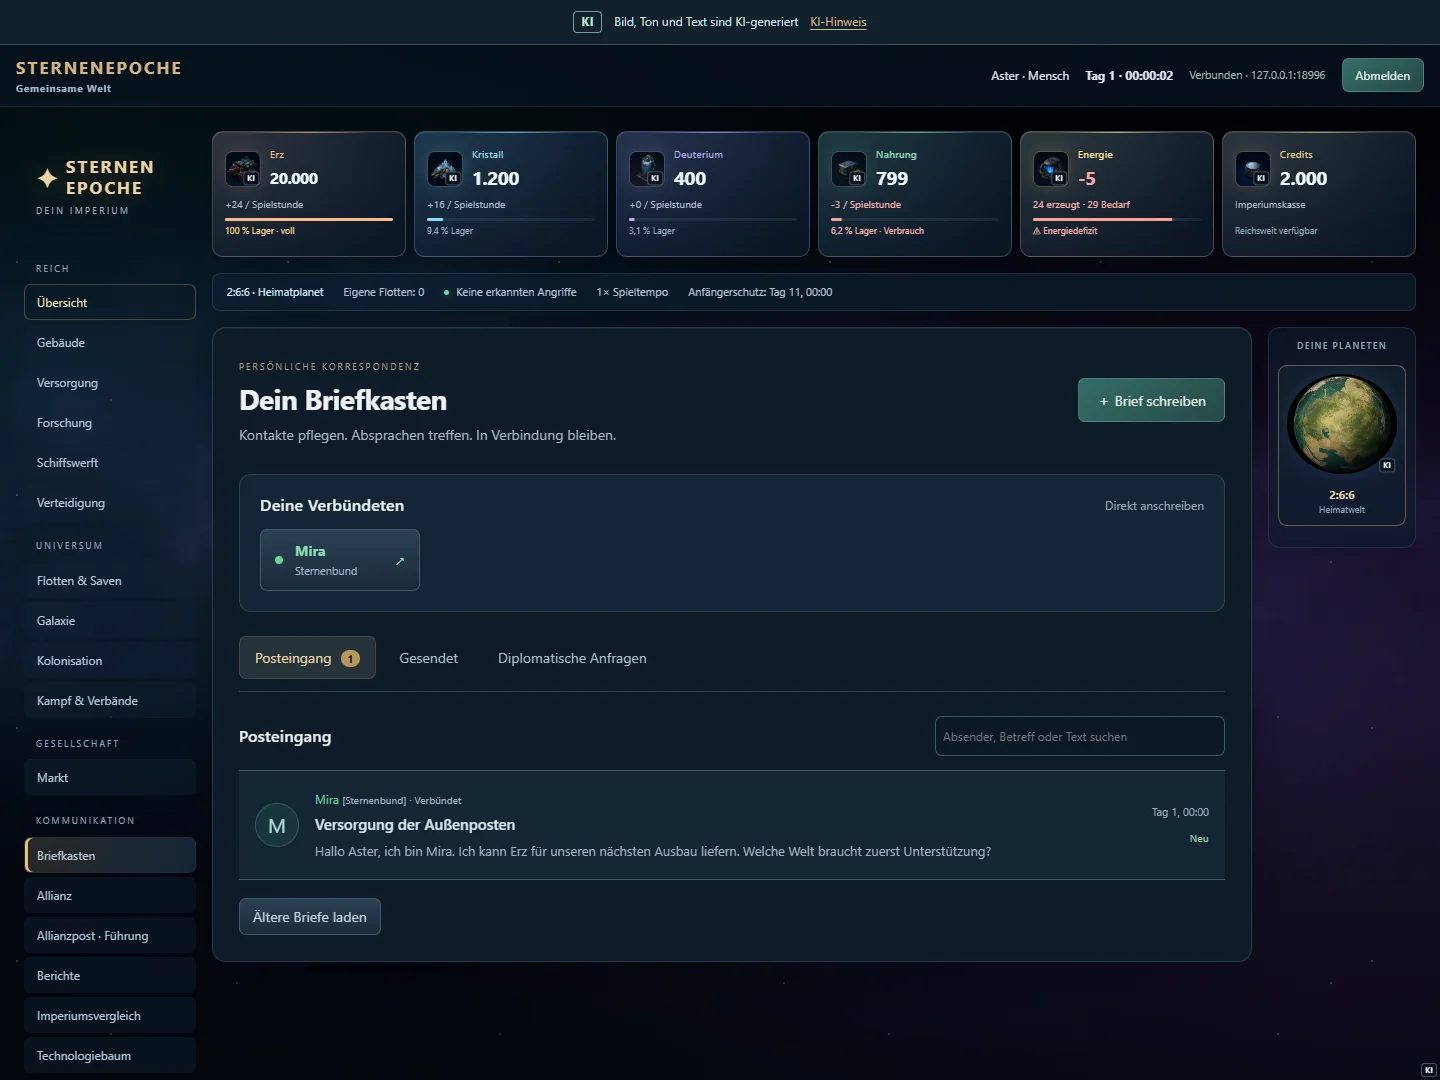Click the Kristall resource icon
Viewport: 1440px width, 1080px height.
[x=445, y=169]
